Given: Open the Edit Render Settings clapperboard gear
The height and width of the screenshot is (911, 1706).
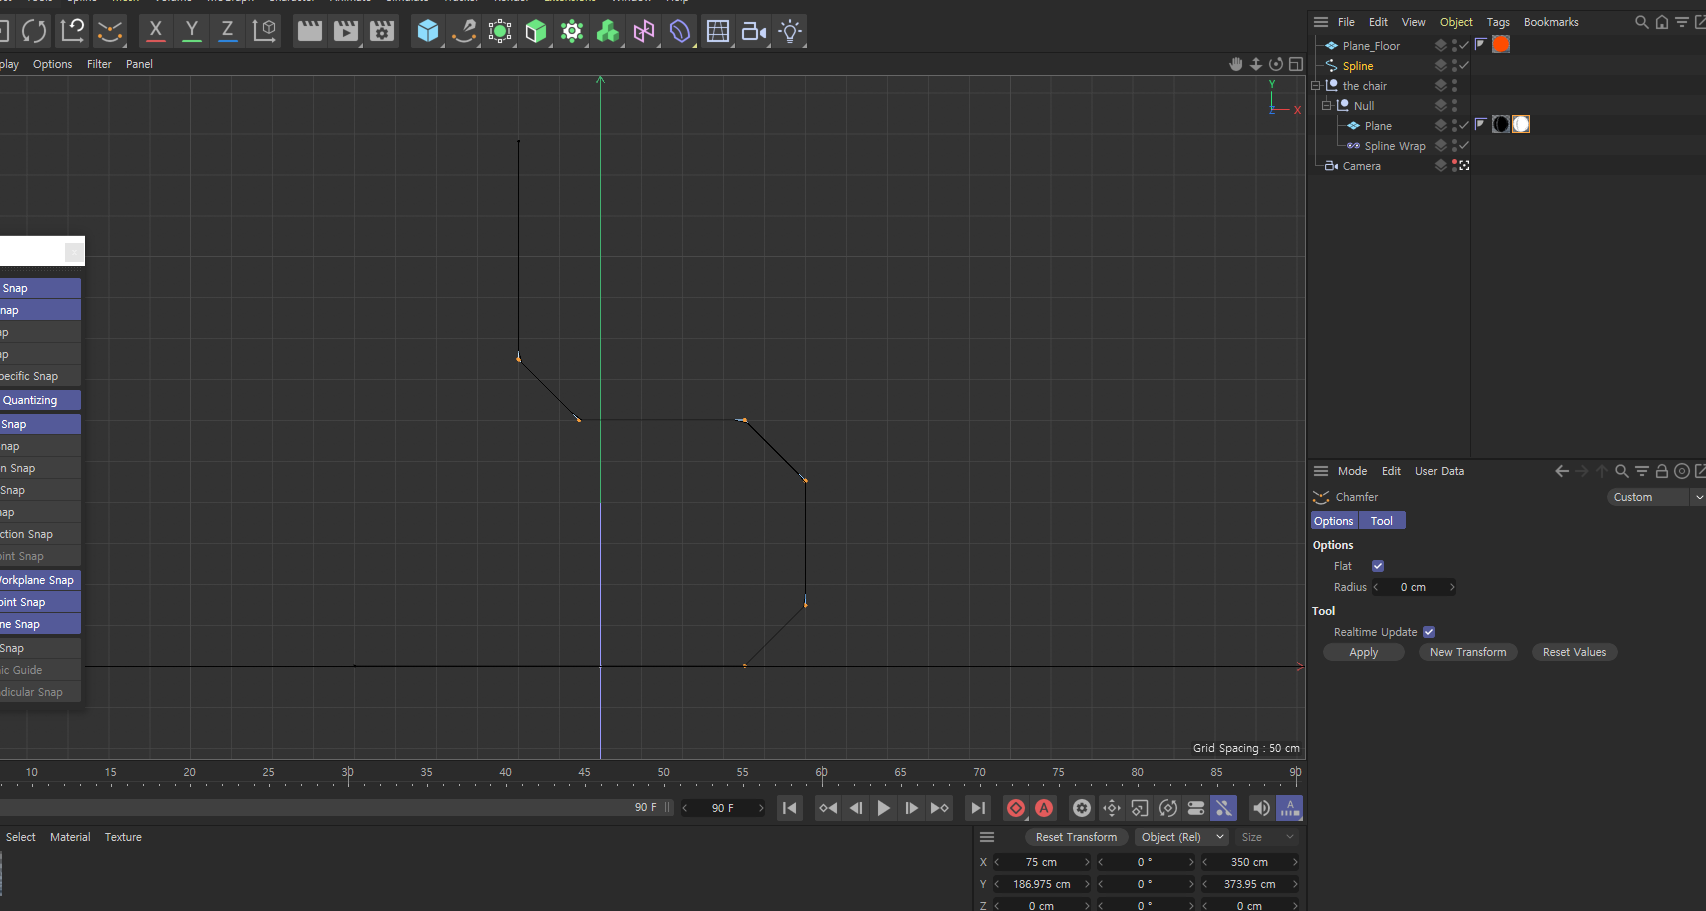Looking at the screenshot, I should [382, 31].
